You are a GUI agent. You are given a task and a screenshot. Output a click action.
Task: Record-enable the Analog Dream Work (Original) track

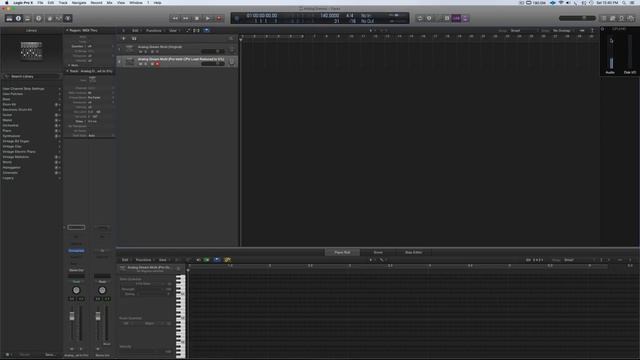[157, 52]
